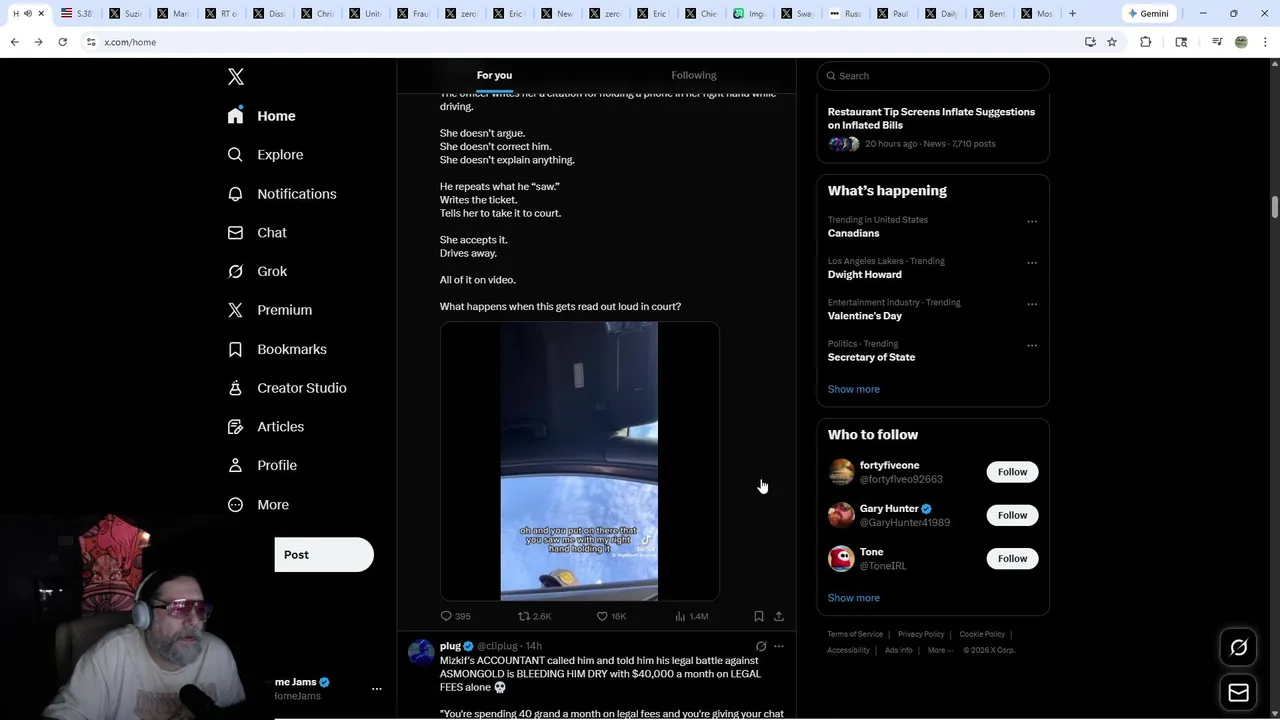Show more under What's happening
The image size is (1280, 720).
coord(853,389)
